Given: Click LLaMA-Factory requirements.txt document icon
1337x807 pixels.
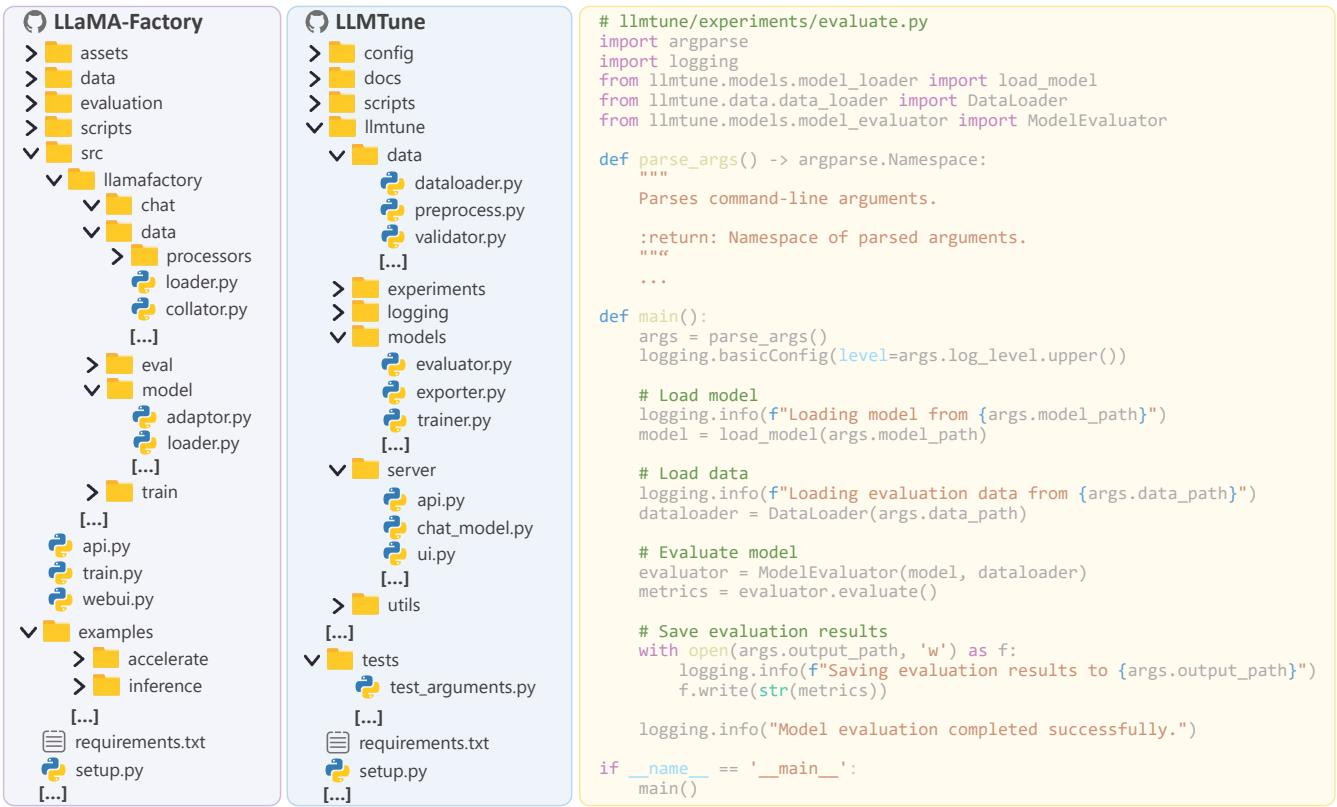Looking at the screenshot, I should click(x=53, y=742).
